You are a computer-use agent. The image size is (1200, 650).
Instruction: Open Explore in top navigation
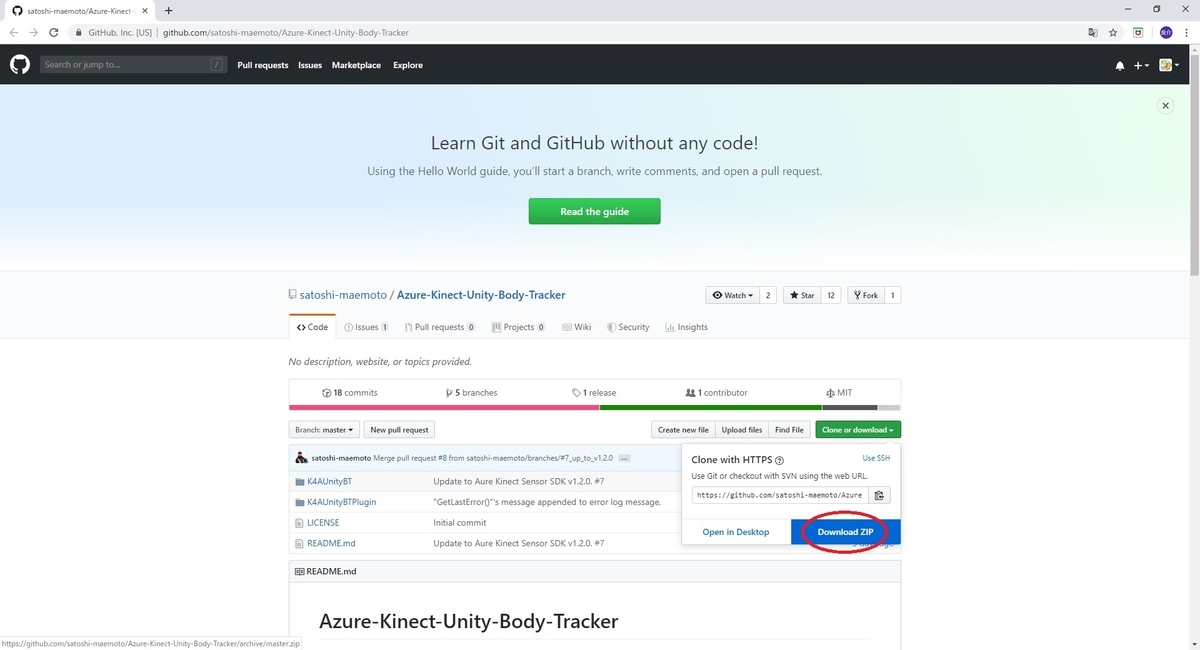pyautogui.click(x=408, y=65)
